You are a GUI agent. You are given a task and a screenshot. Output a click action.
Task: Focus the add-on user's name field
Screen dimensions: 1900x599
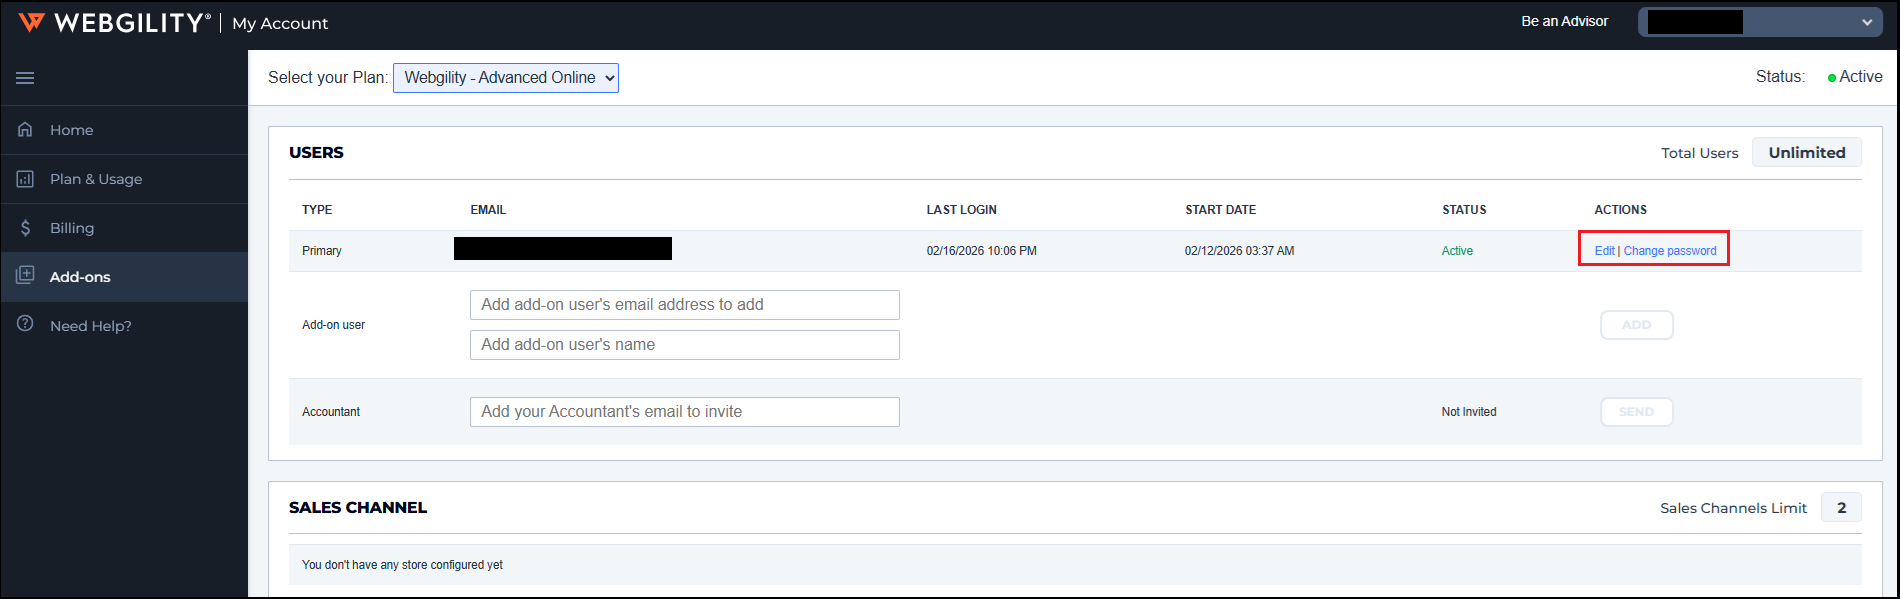coord(684,345)
